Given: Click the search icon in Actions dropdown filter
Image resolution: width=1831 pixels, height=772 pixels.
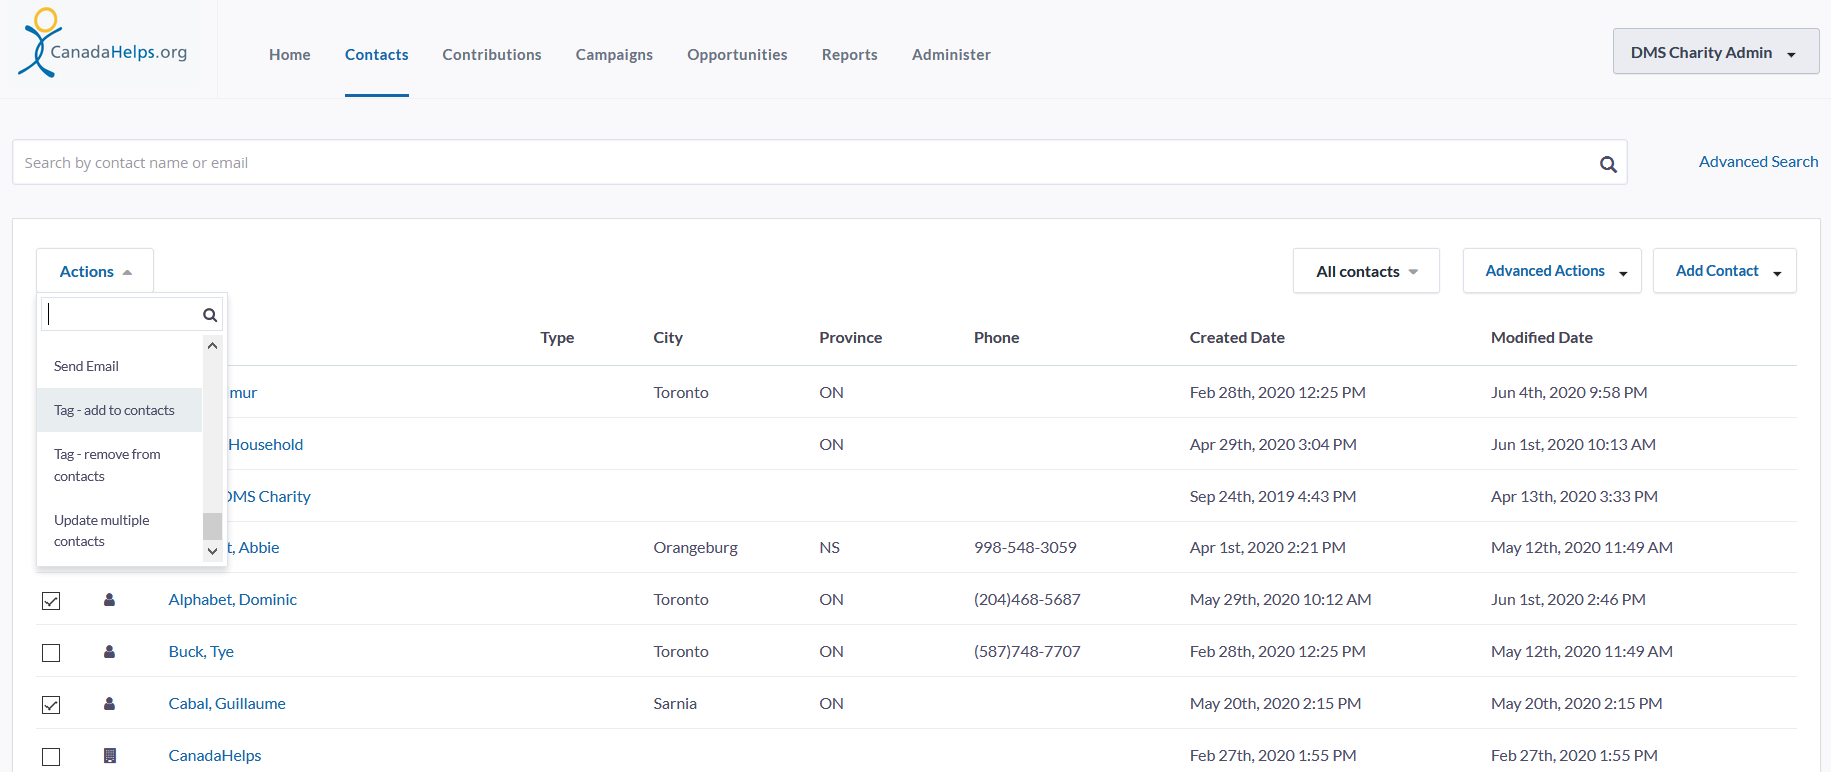Looking at the screenshot, I should [x=210, y=315].
